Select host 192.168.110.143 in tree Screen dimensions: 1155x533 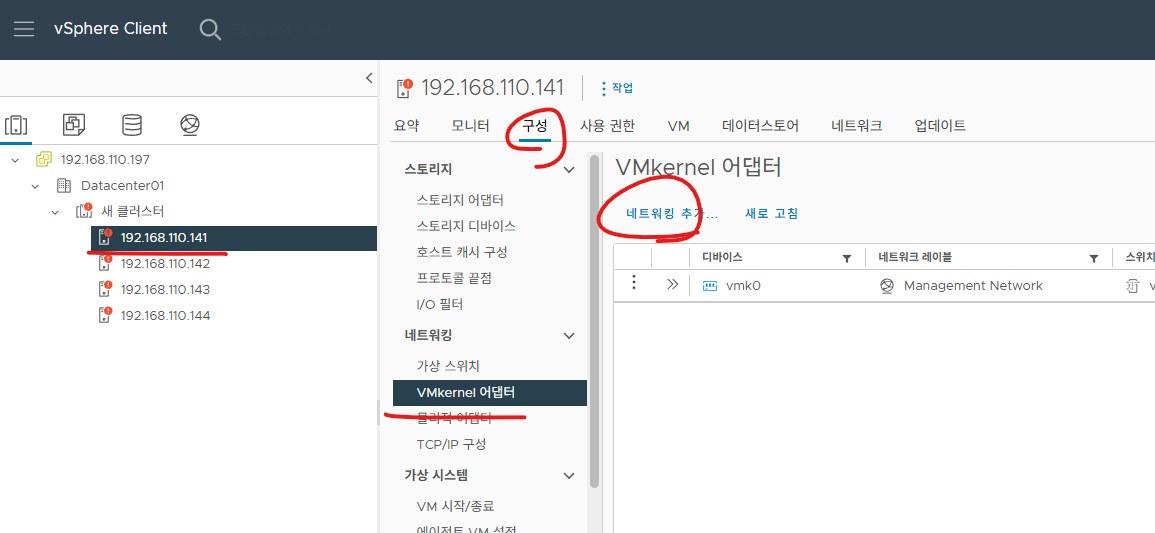pos(165,289)
